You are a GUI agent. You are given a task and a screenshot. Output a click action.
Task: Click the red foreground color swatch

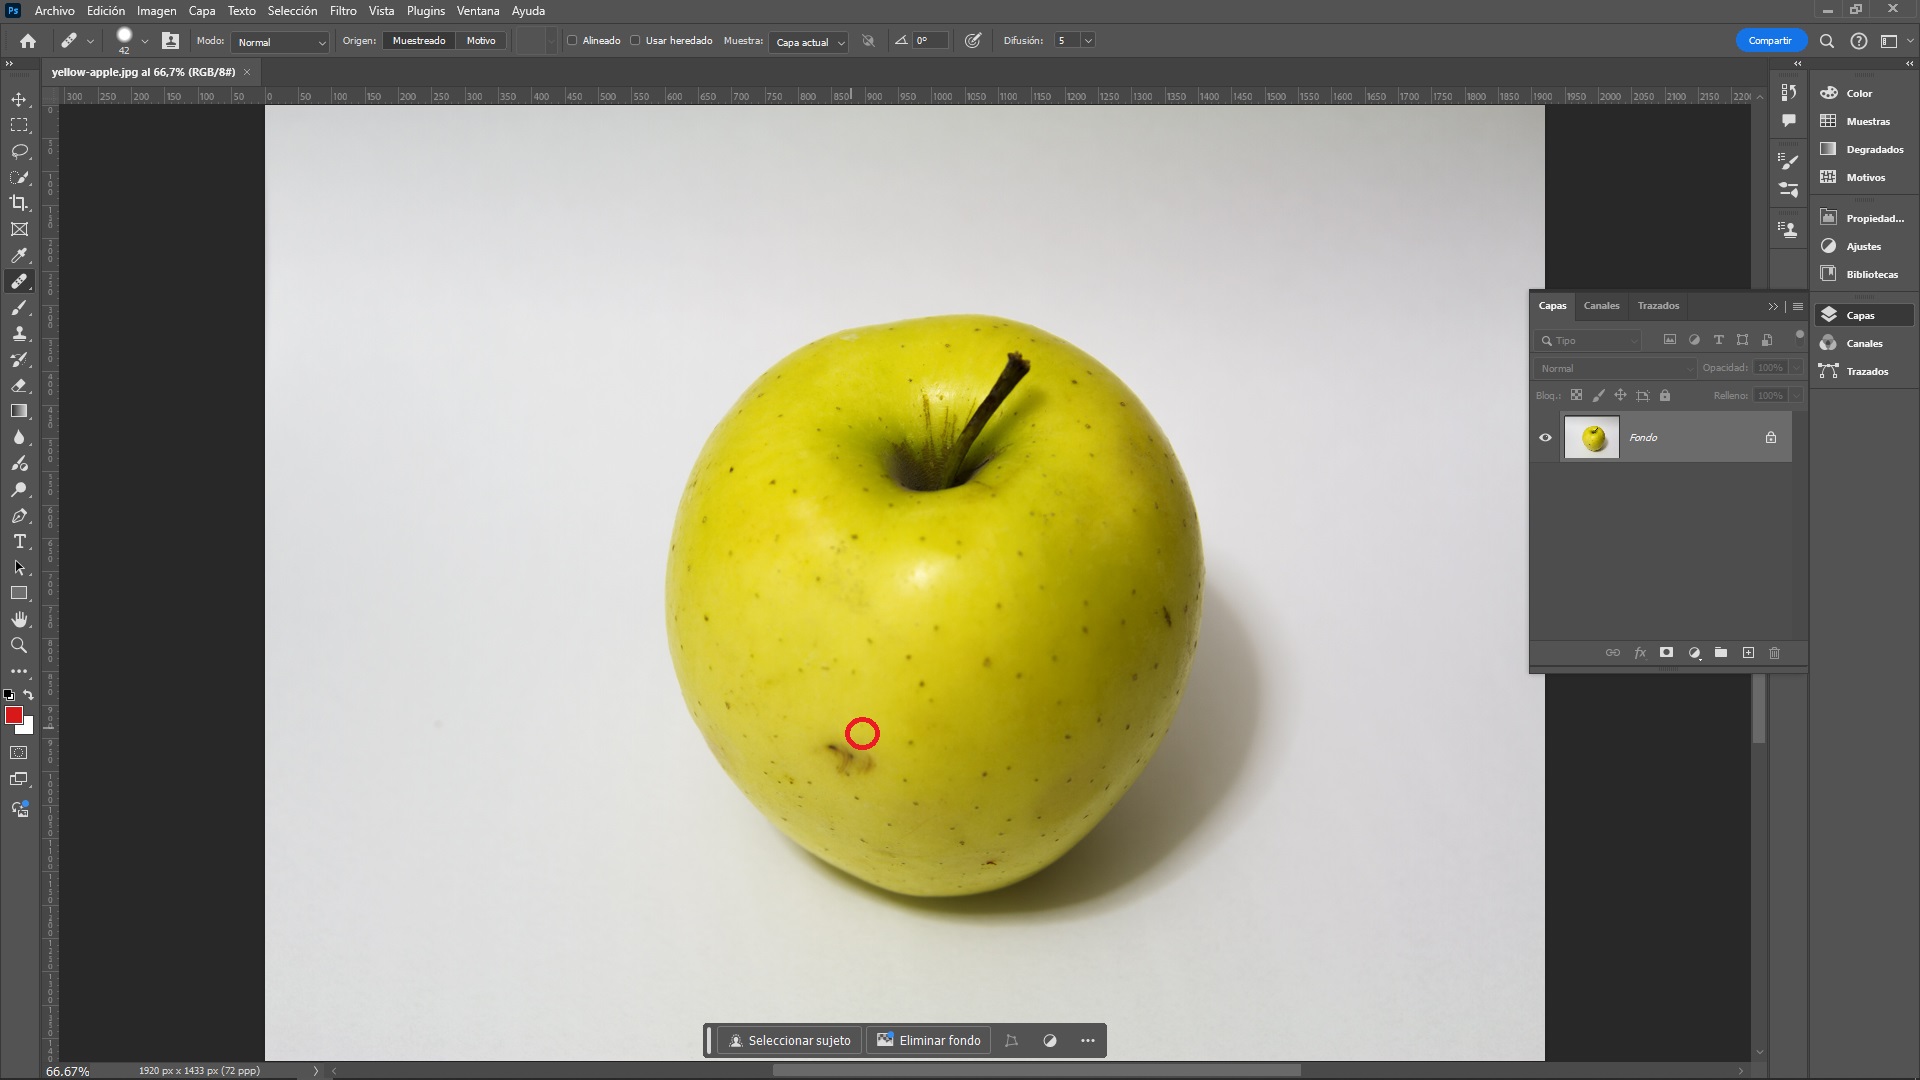13,714
